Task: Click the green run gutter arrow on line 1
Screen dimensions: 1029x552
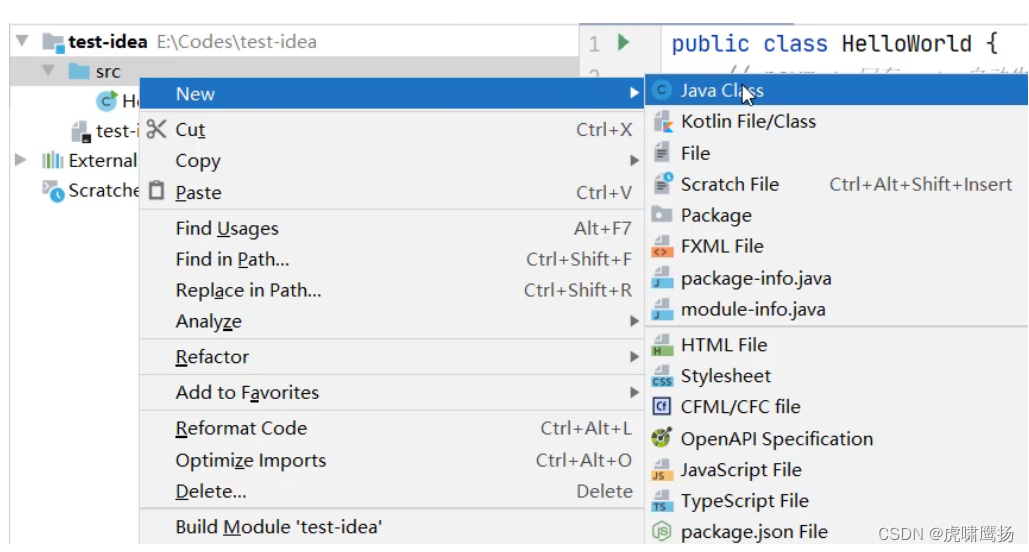Action: point(623,43)
